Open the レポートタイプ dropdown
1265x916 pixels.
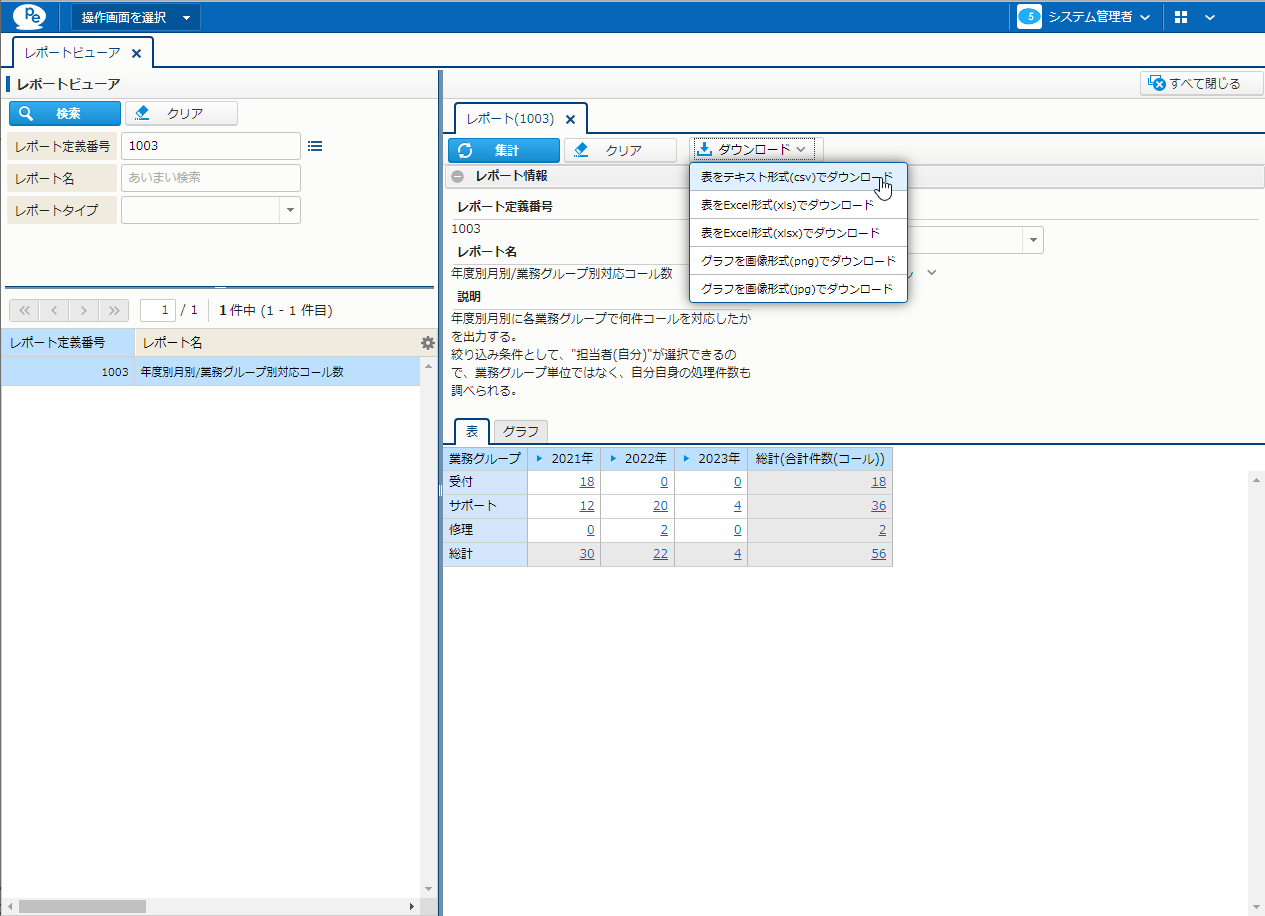pos(290,210)
